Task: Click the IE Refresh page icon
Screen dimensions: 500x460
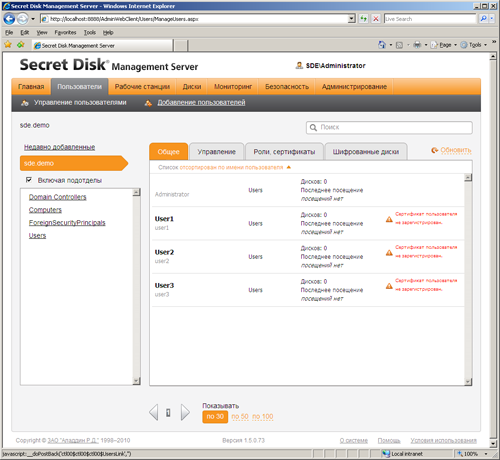Action: pos(363,19)
